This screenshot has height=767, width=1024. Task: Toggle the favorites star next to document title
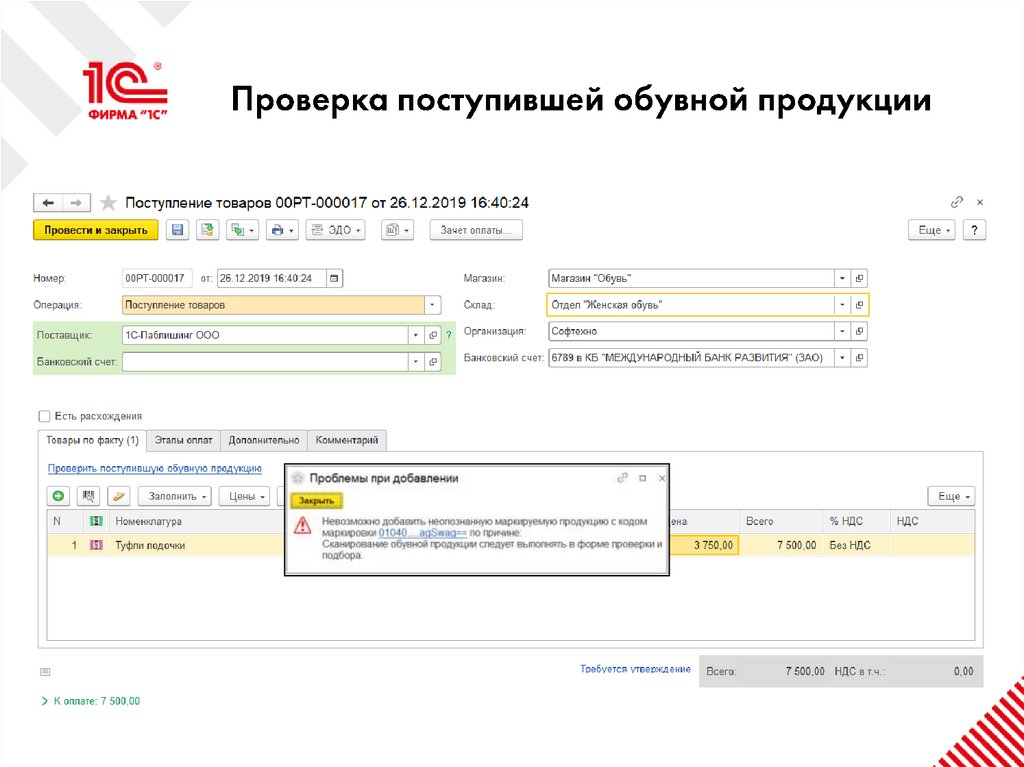coord(108,201)
